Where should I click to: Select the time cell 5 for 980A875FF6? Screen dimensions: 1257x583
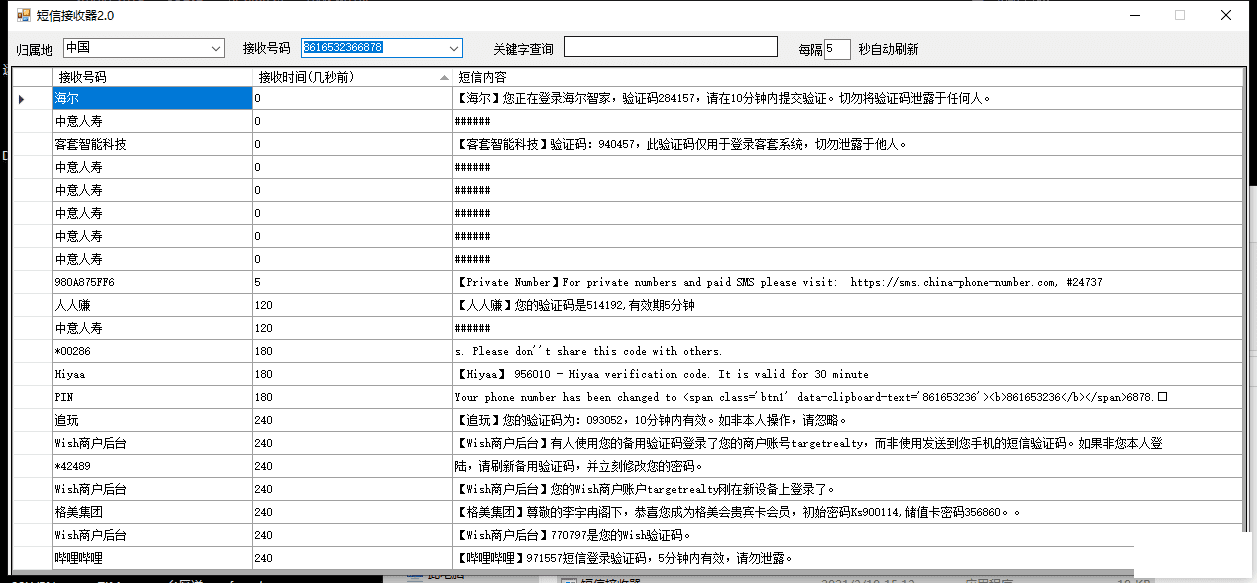point(352,282)
